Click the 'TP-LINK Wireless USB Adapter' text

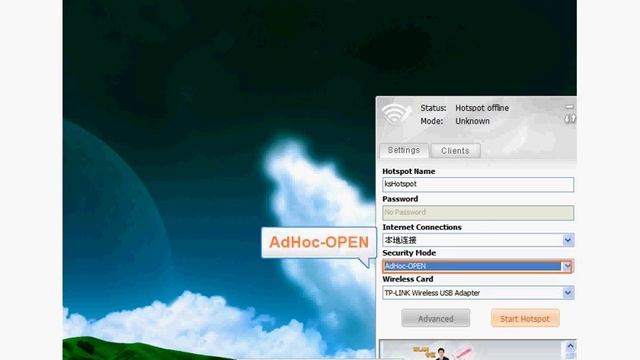432,293
